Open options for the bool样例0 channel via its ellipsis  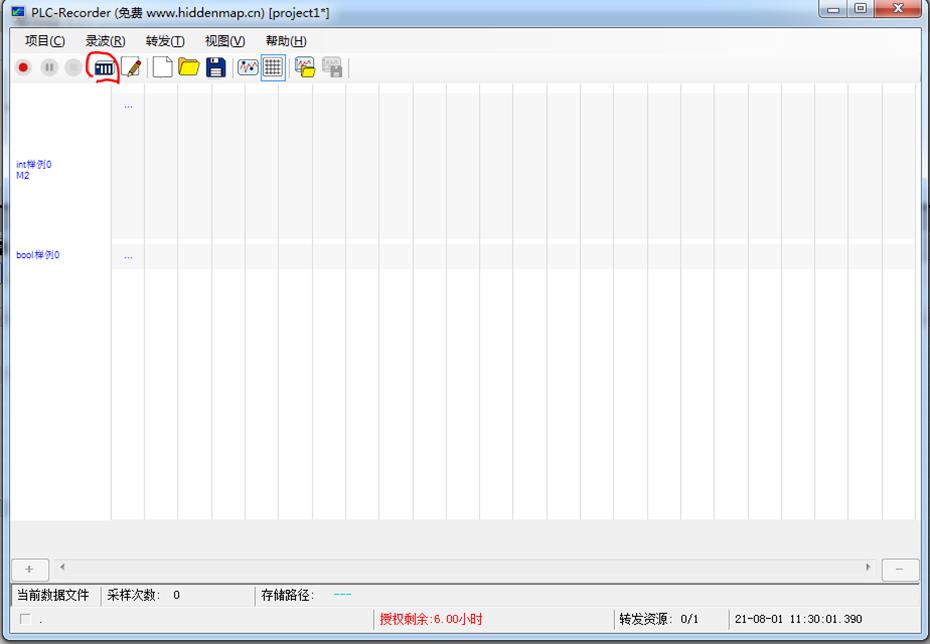click(128, 255)
